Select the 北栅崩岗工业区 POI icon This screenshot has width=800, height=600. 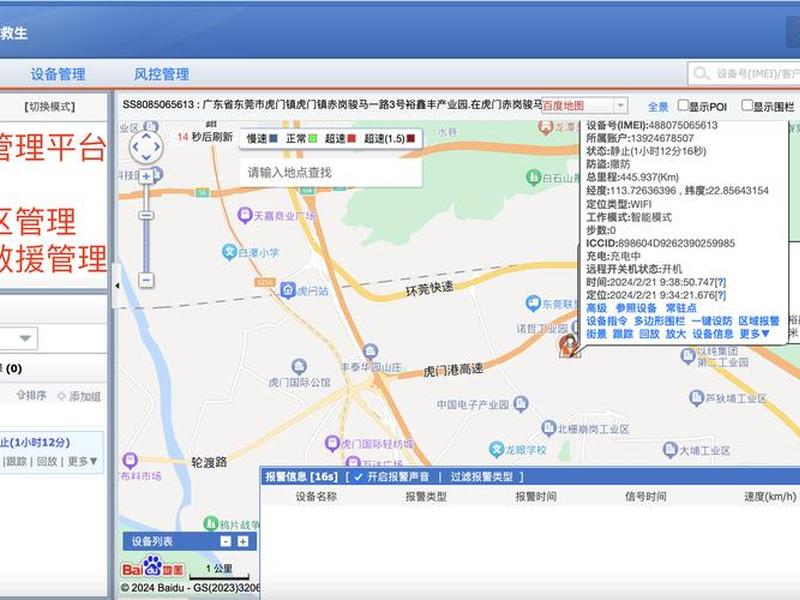[548, 428]
